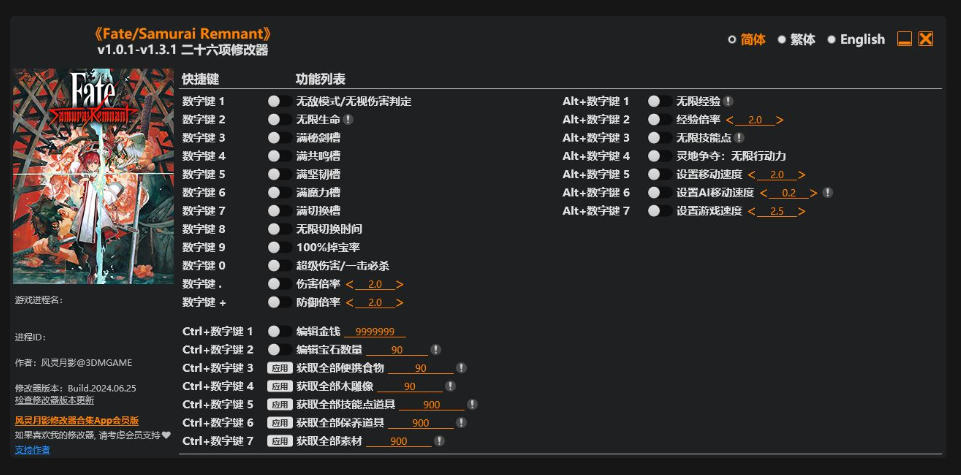Enable 无限生命 toggle
Viewport: 961px width, 475px height.
click(279, 120)
